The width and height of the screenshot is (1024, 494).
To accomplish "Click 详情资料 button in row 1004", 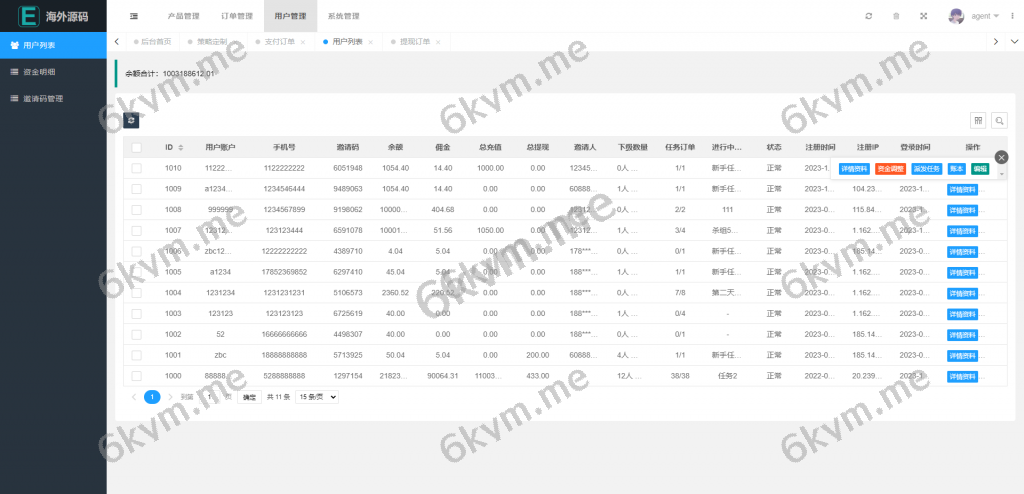I will click(x=963, y=293).
